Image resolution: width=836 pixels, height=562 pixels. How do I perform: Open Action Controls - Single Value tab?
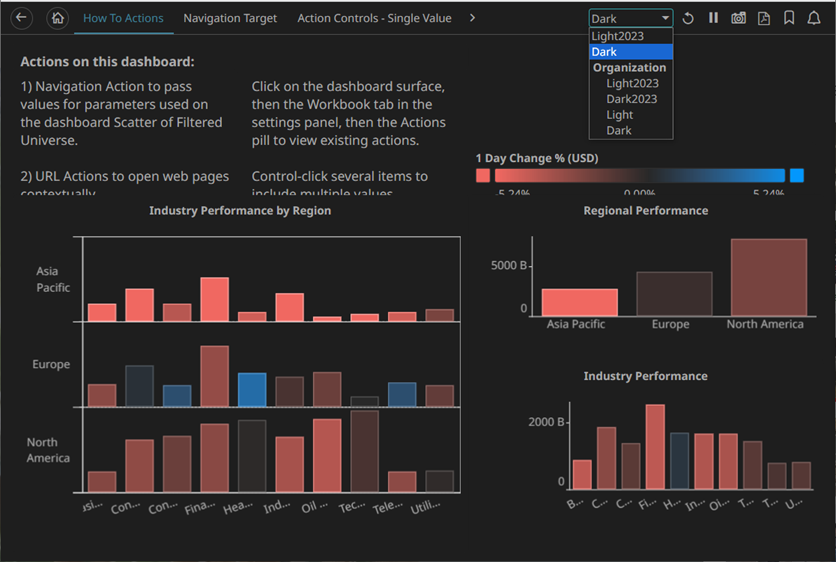(374, 18)
